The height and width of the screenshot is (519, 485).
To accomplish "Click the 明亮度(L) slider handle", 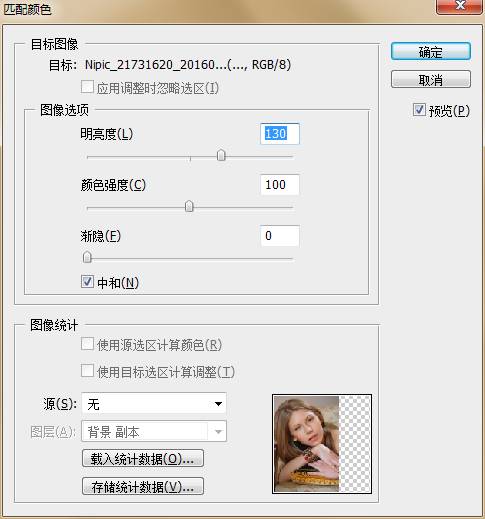I will [x=221, y=155].
